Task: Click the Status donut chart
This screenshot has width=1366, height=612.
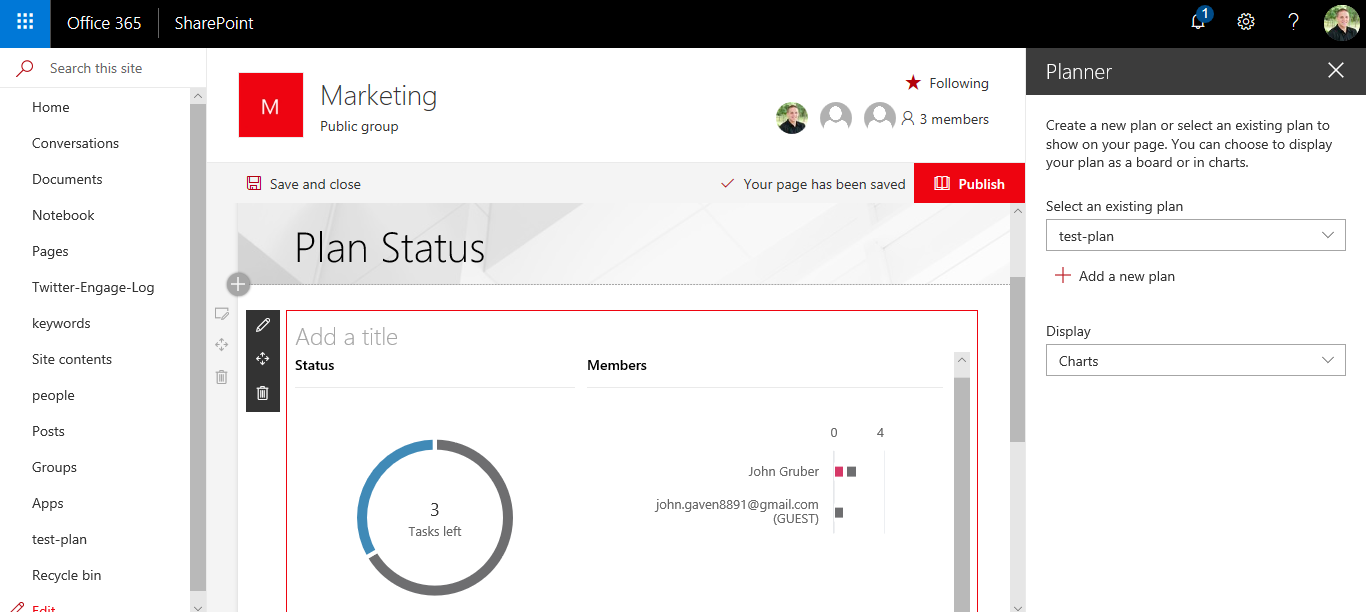Action: coord(435,518)
